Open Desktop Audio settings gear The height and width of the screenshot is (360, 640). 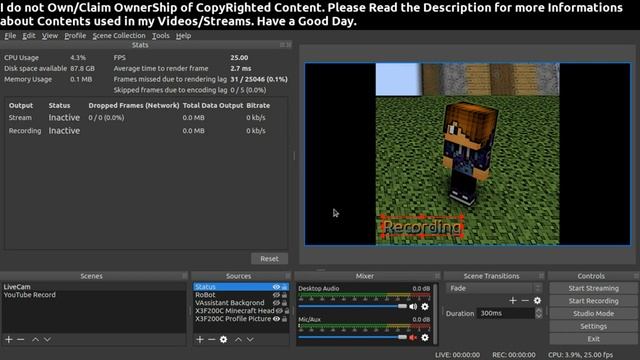click(x=425, y=306)
